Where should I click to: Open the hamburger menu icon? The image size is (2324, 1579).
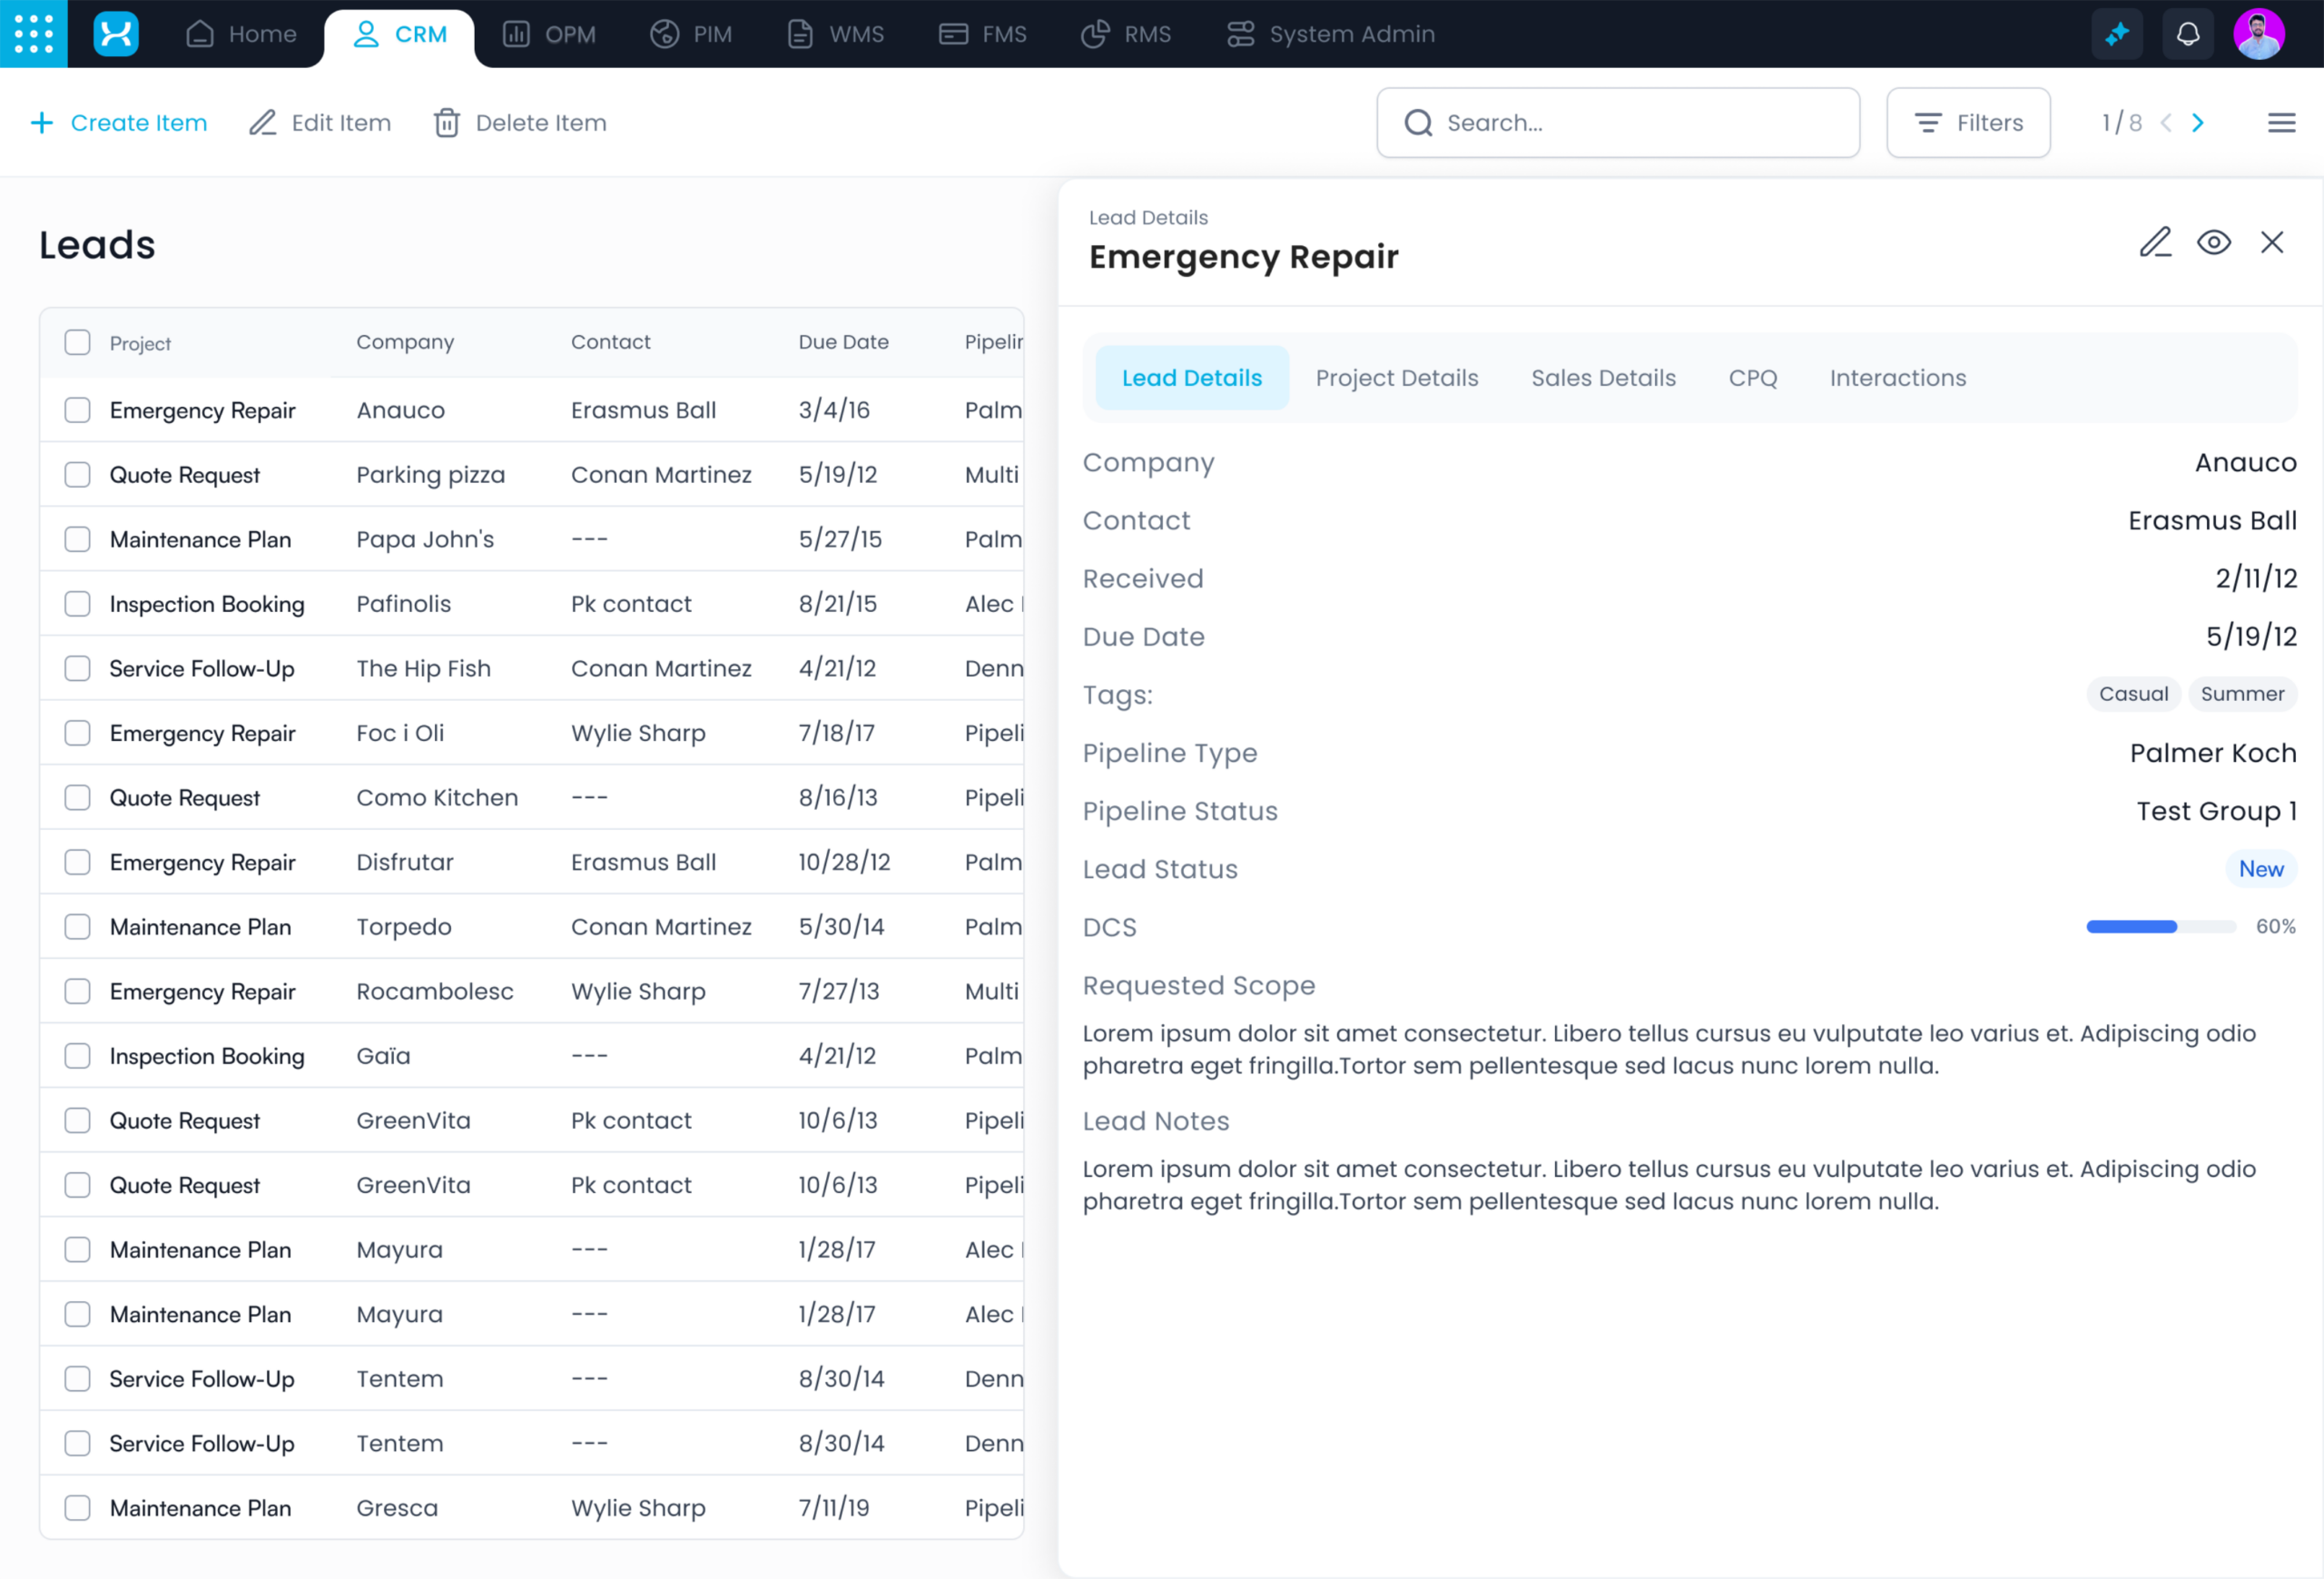tap(2281, 123)
